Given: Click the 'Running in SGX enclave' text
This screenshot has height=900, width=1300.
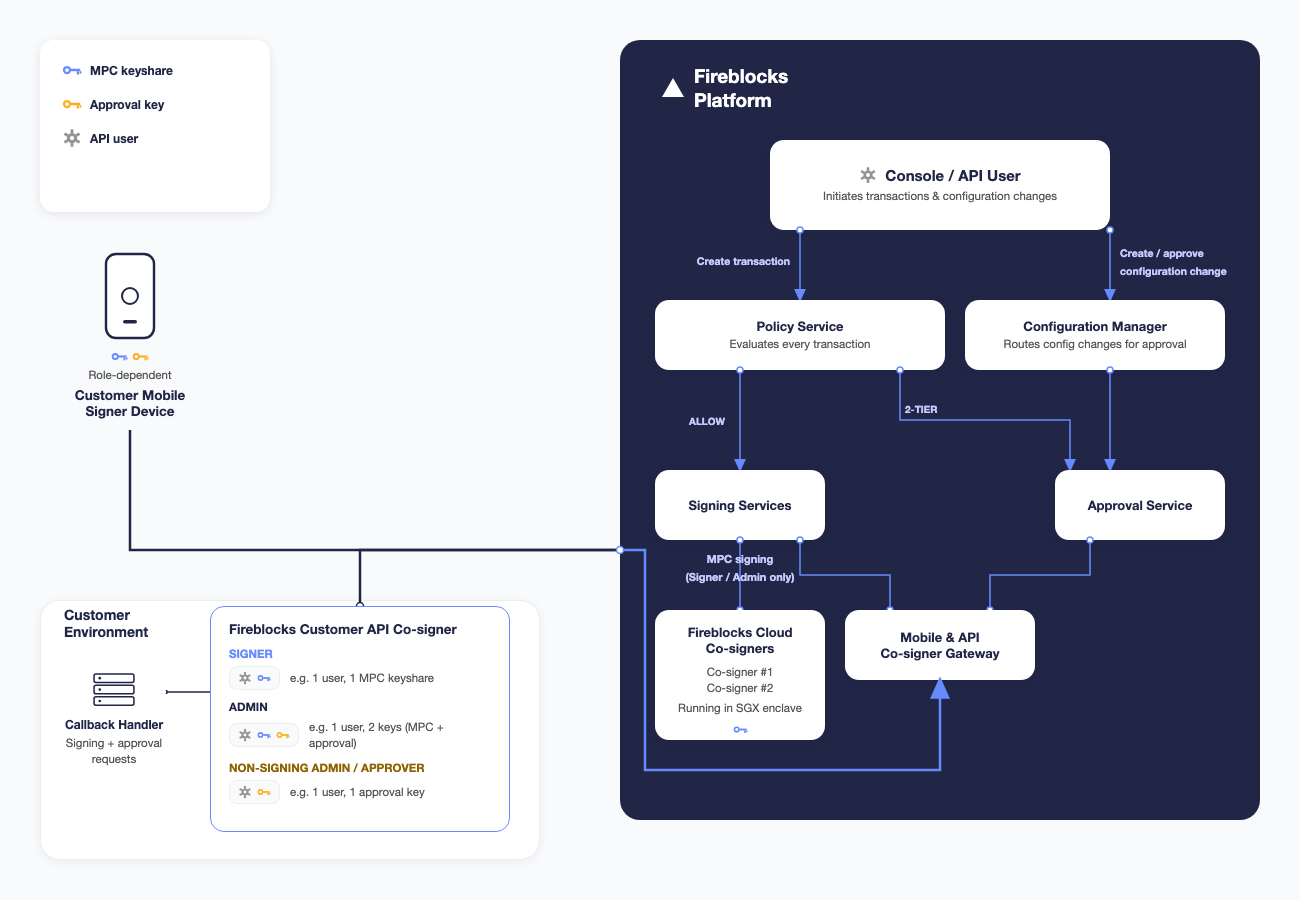Looking at the screenshot, I should [740, 708].
